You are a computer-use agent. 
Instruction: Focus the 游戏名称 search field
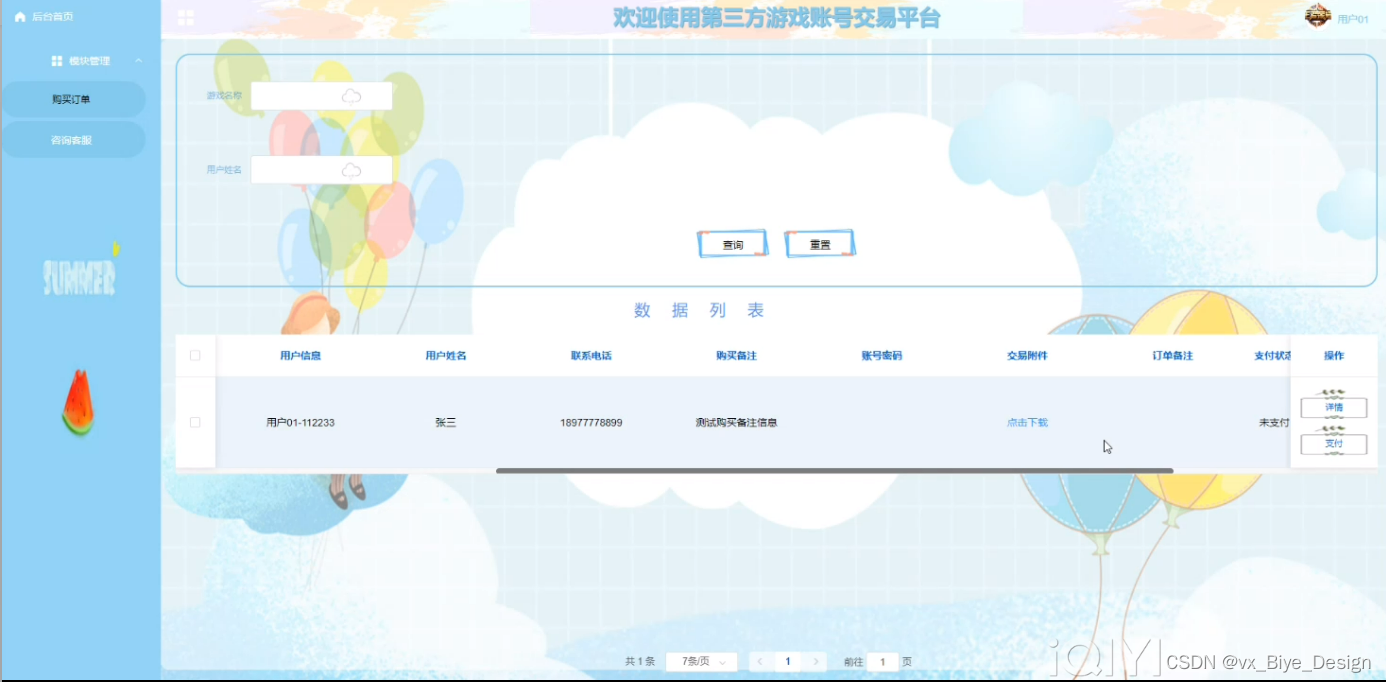[321, 96]
